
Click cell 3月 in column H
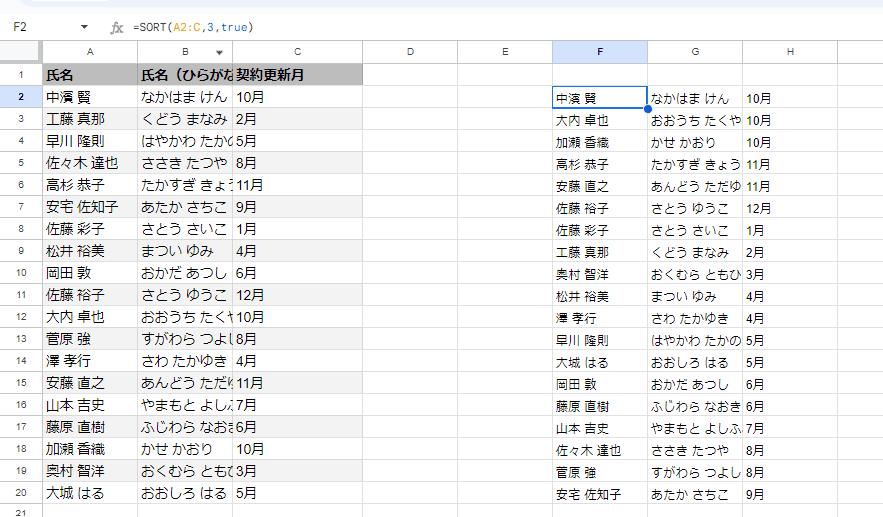[x=790, y=274]
